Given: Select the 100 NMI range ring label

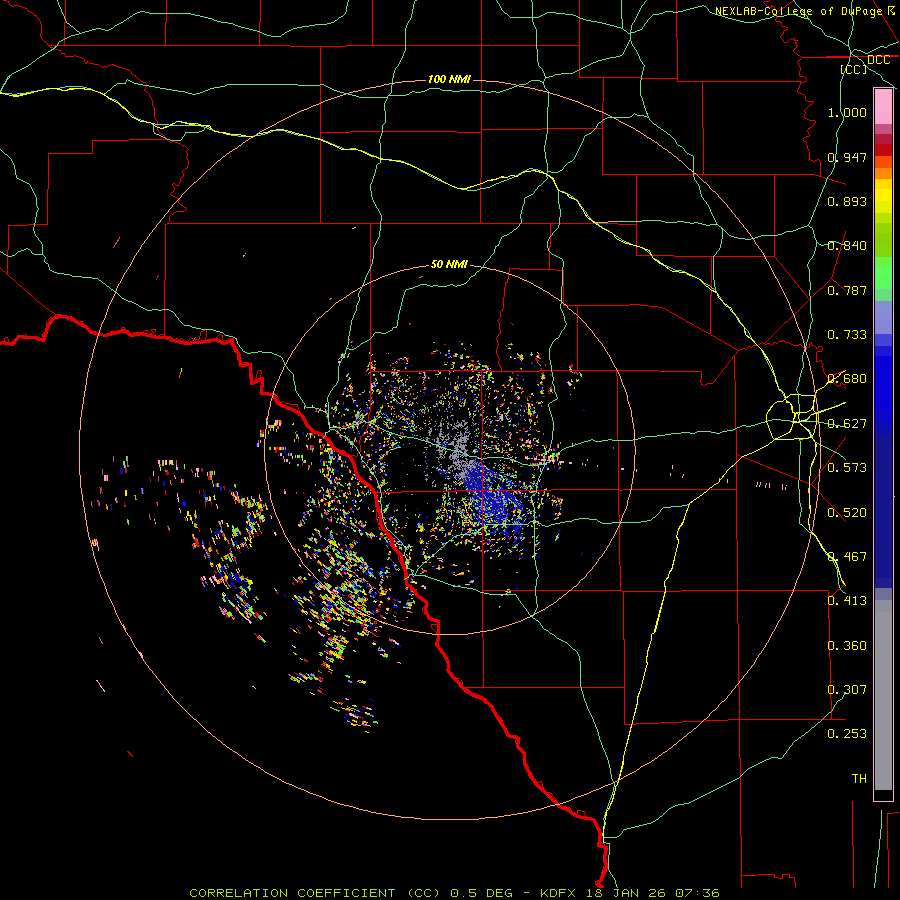Looking at the screenshot, I should click(449, 79).
